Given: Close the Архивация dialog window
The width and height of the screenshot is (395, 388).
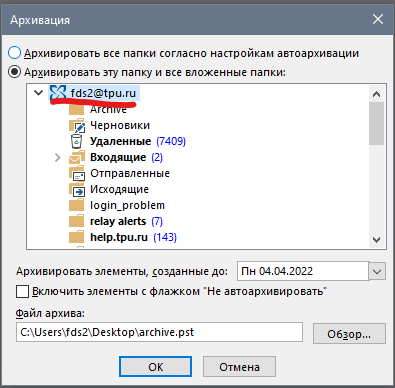Looking at the screenshot, I should tap(378, 19).
